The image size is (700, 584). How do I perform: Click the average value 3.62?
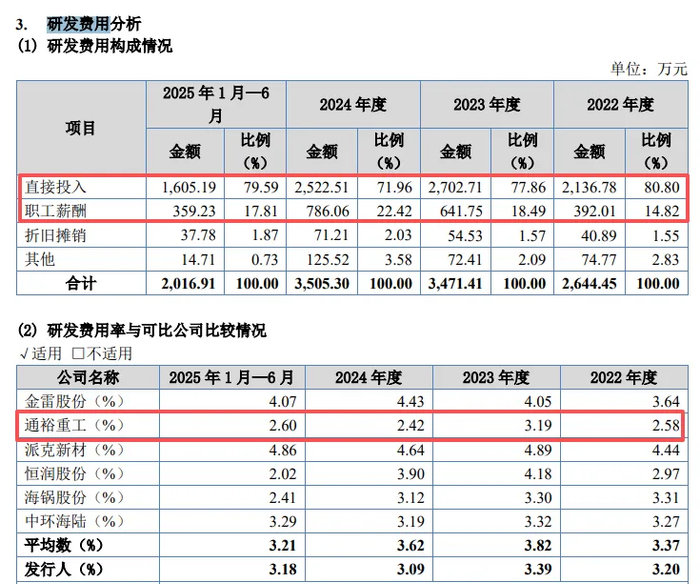tap(411, 546)
